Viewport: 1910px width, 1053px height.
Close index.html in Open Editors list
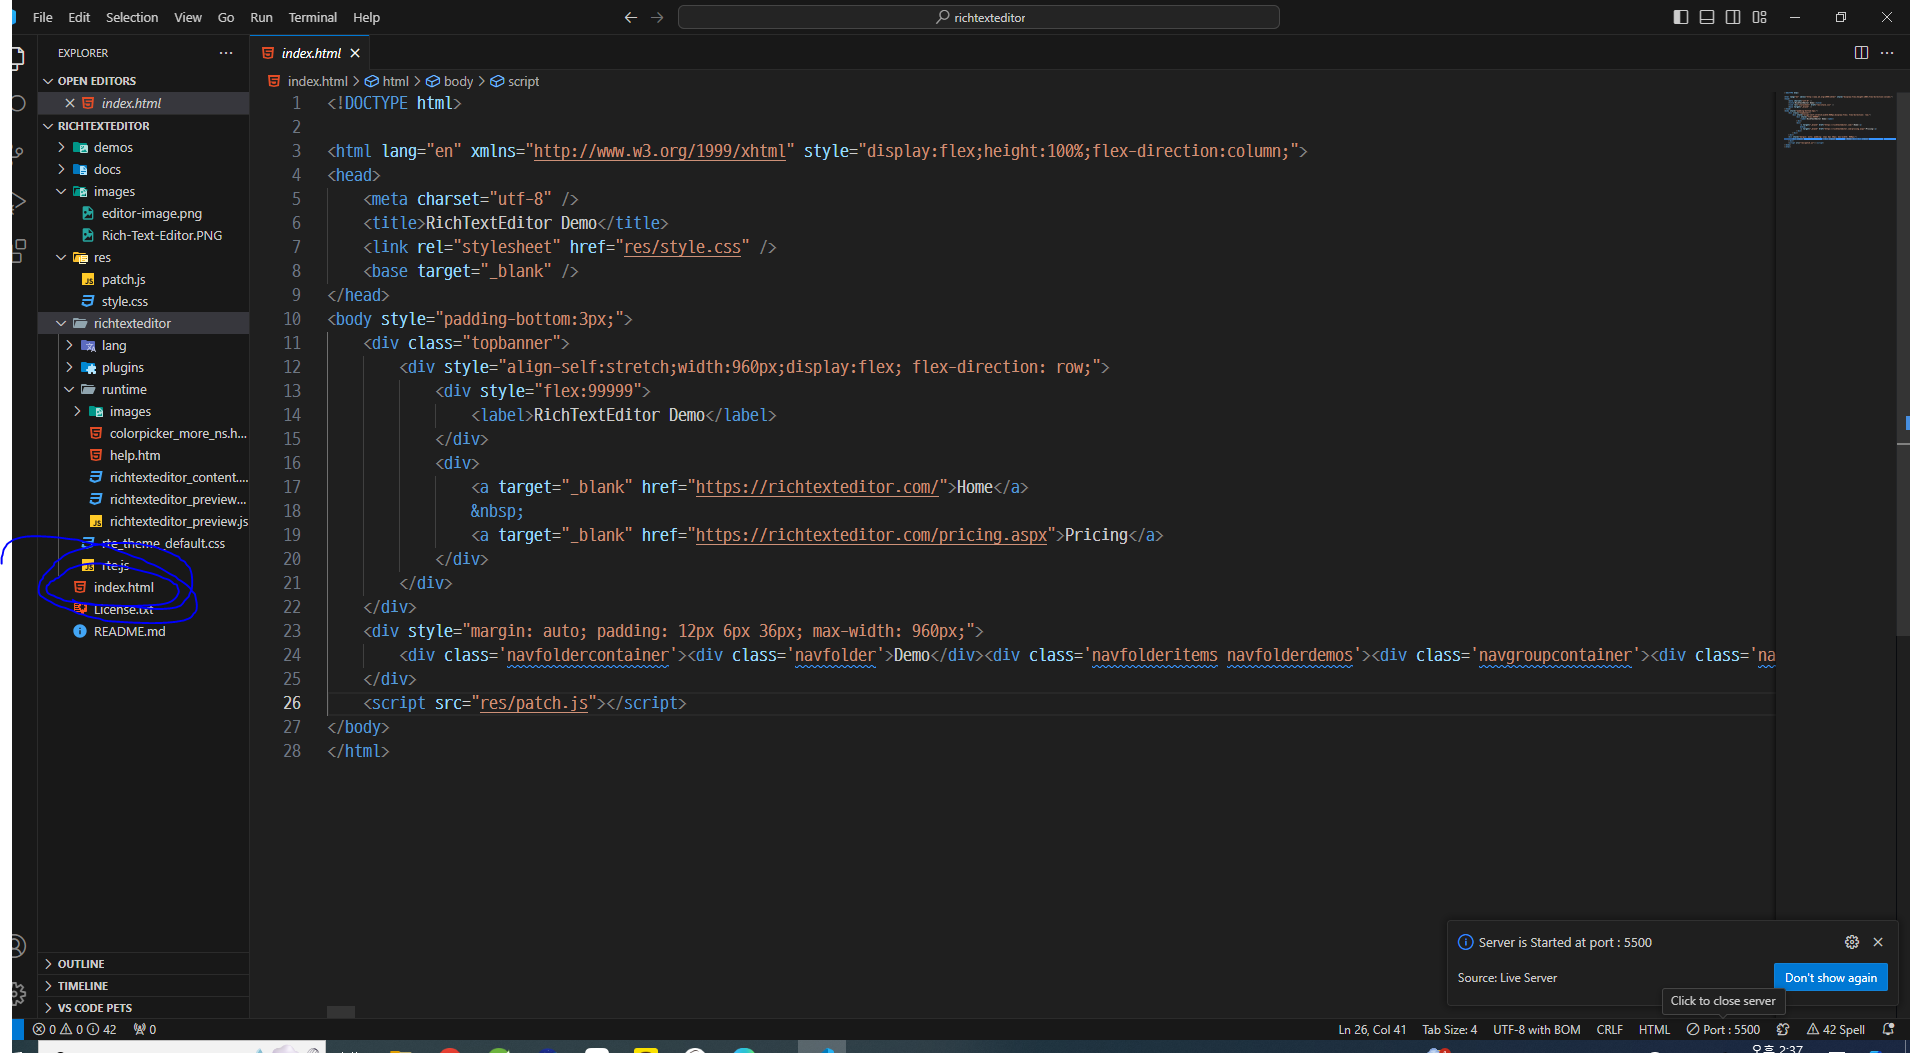[70, 103]
